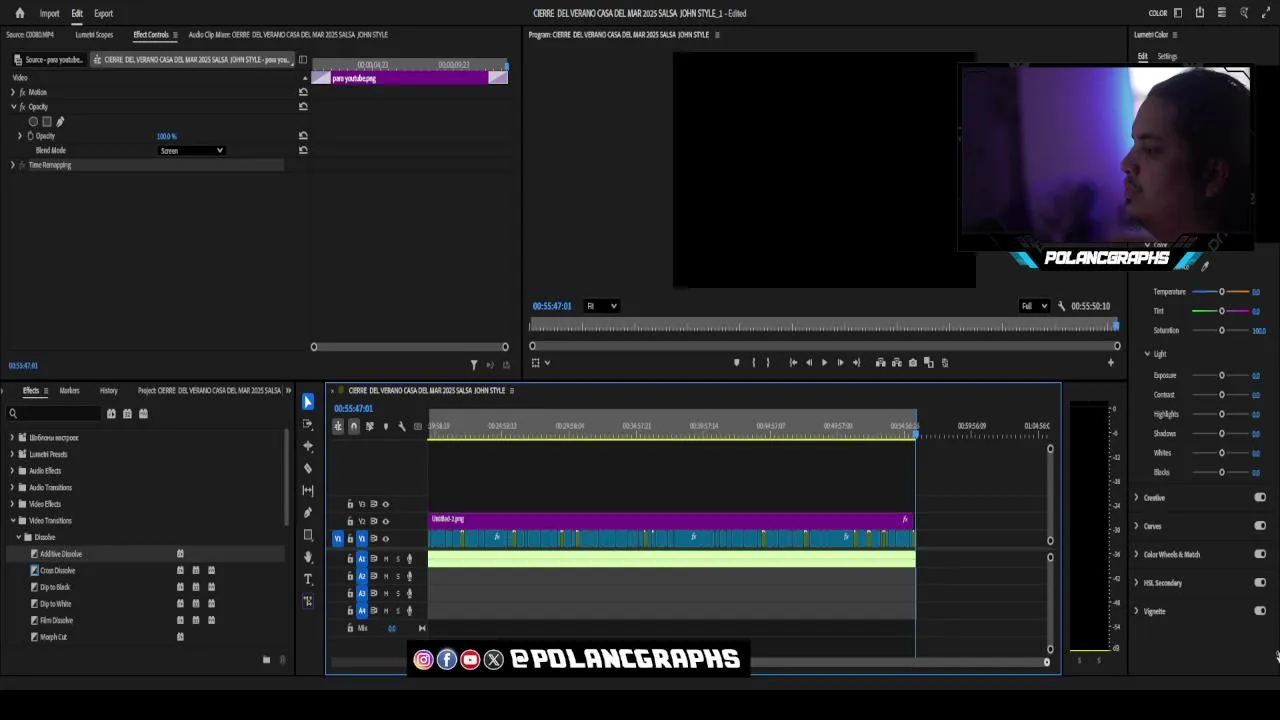Toggle V1 track output eye
This screenshot has height=720, width=1280.
pos(385,539)
